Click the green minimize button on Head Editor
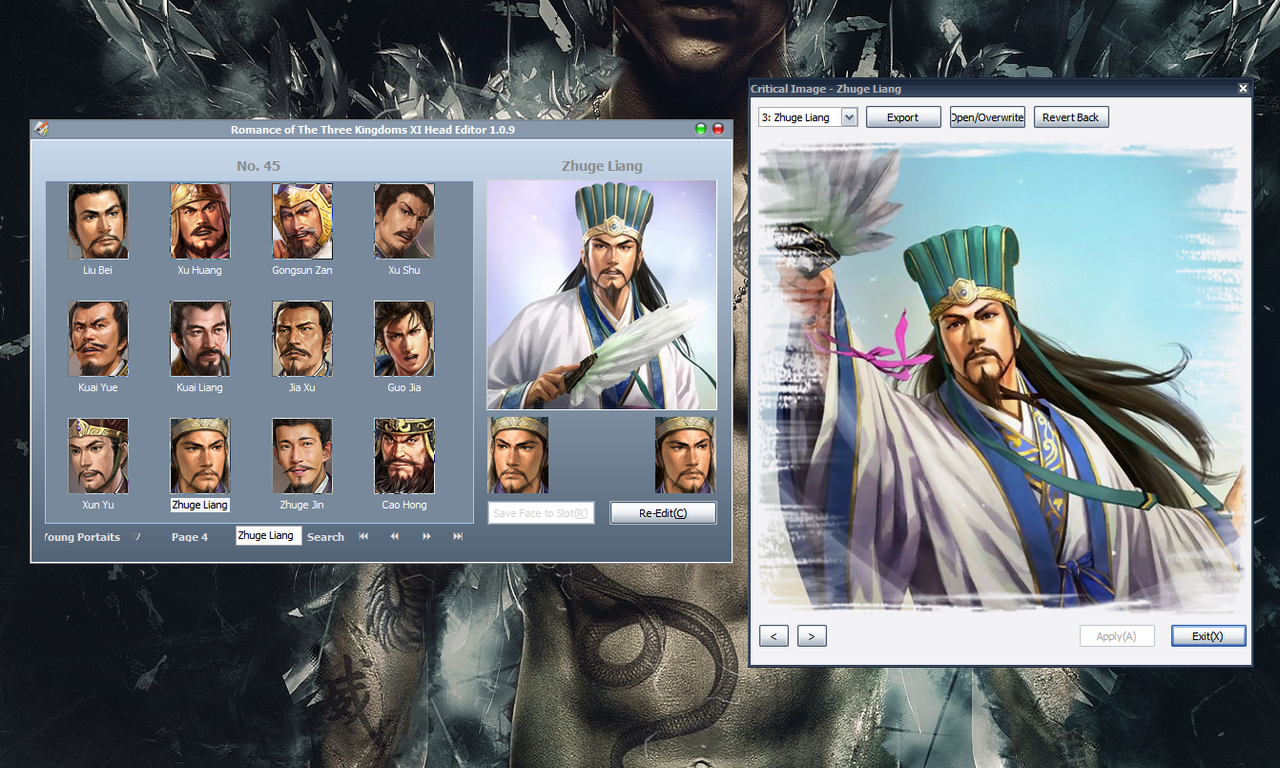 point(701,129)
